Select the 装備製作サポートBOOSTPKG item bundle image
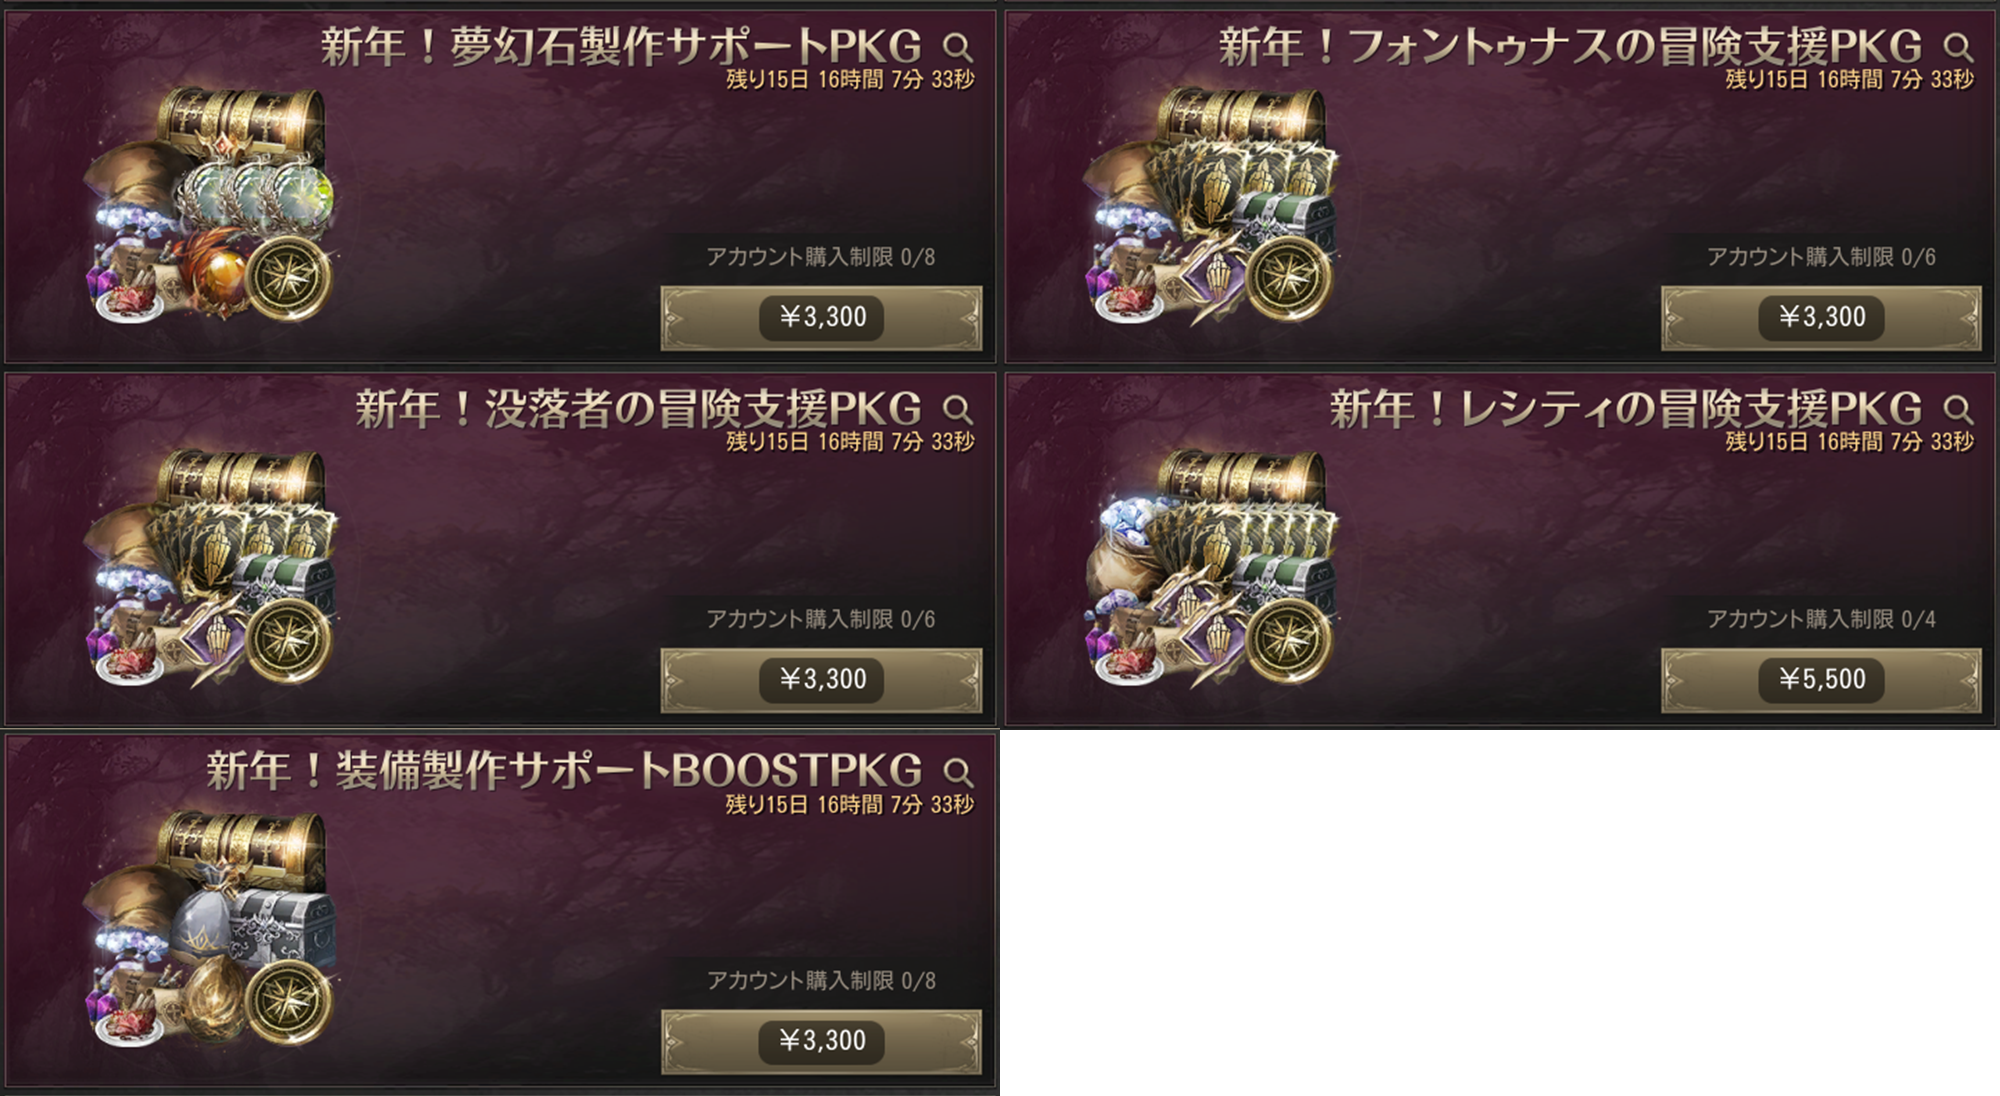Viewport: 2000px width, 1096px height. 210,929
